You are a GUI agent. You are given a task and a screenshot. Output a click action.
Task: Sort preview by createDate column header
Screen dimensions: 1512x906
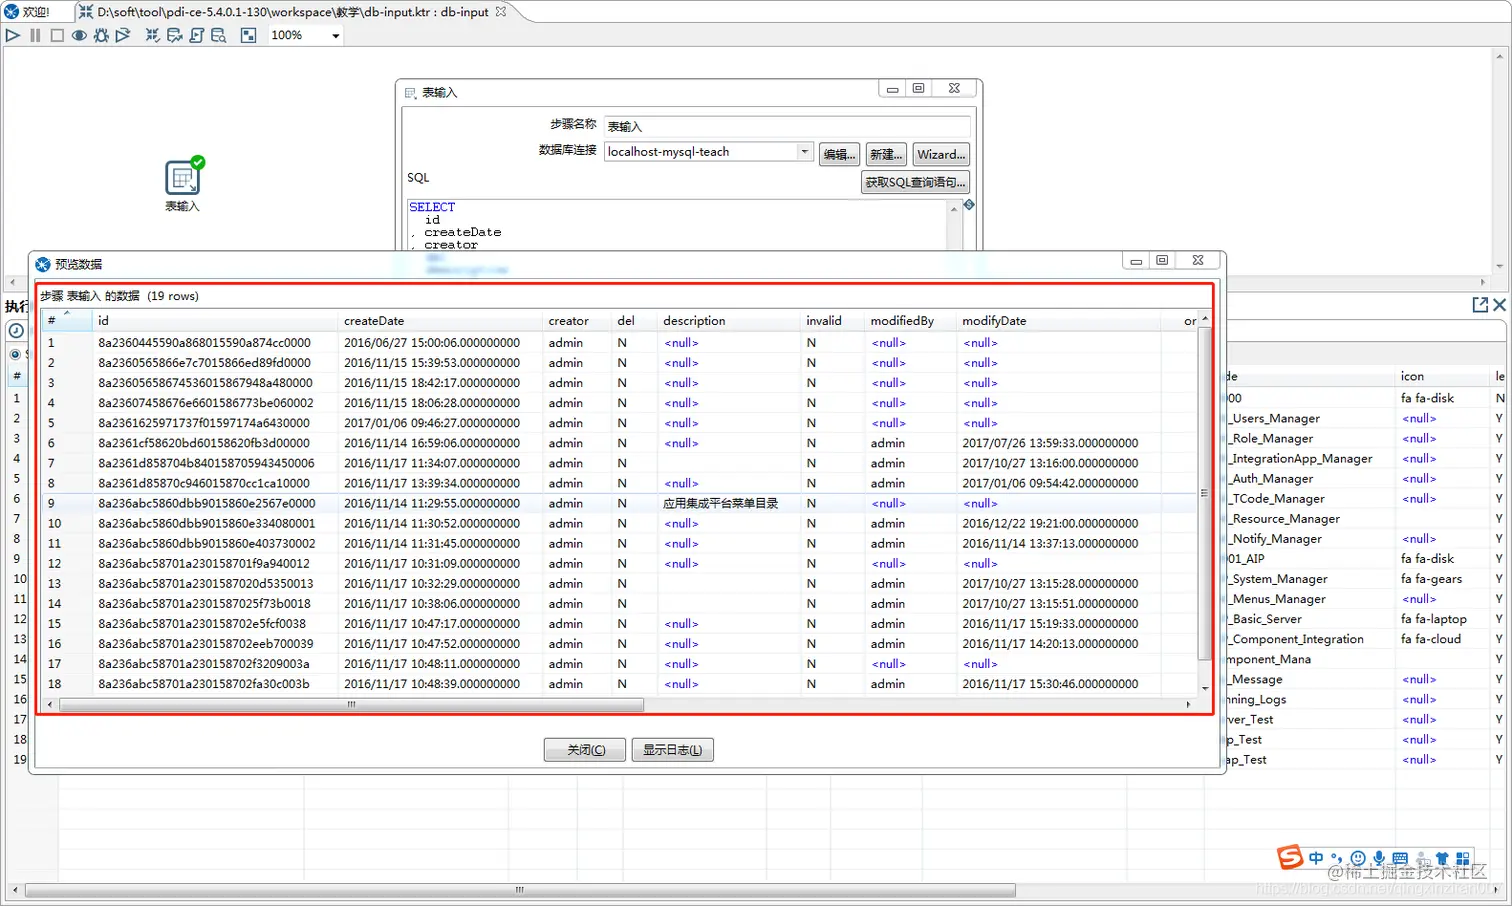click(x=441, y=321)
